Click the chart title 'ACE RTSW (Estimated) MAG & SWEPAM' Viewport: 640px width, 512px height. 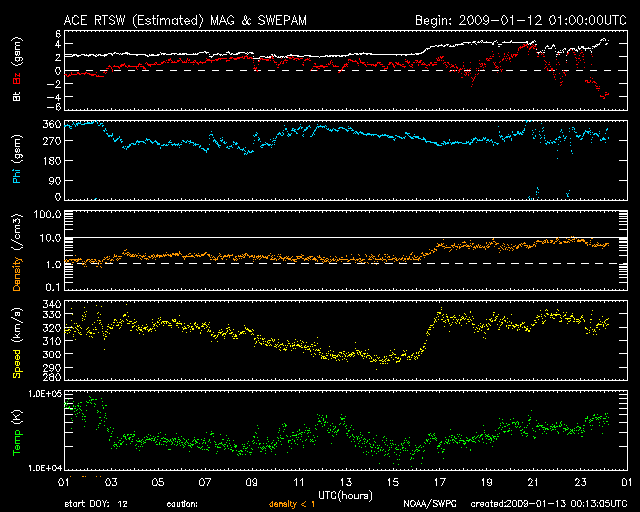[185, 20]
